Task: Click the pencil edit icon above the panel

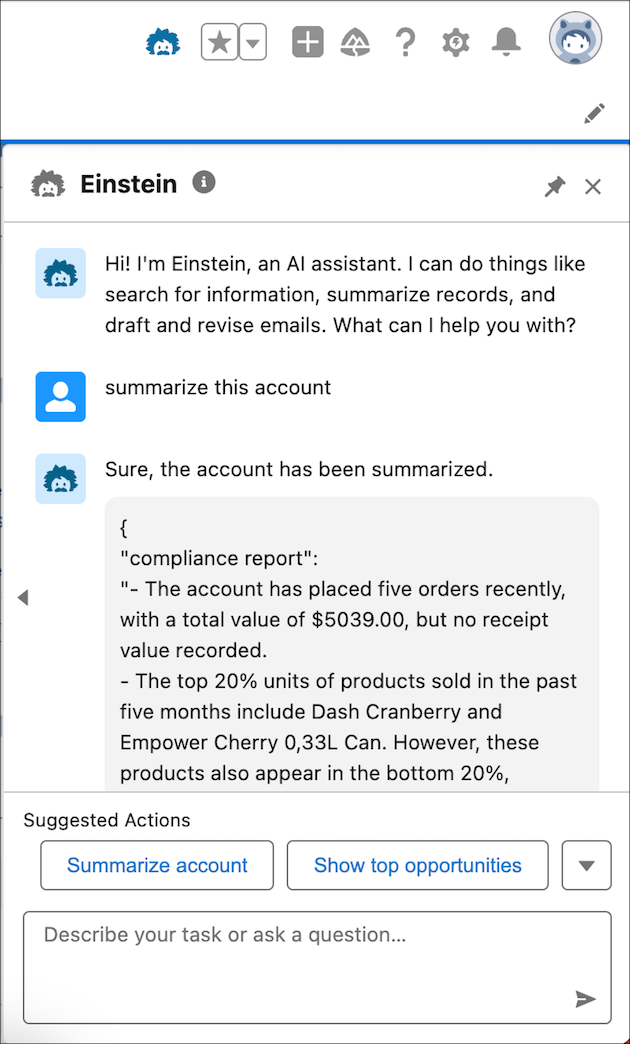Action: [x=594, y=114]
